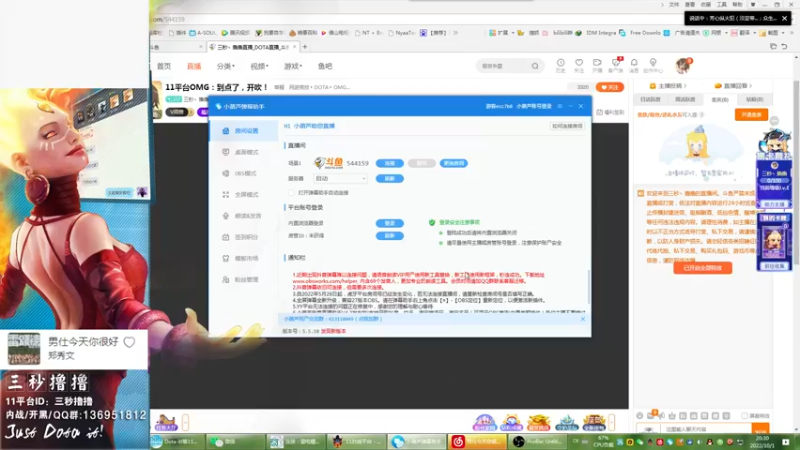The height and width of the screenshot is (450, 800).
Task: Expand the 游戏 dropdown in Douyu navigation
Action: click(x=293, y=66)
